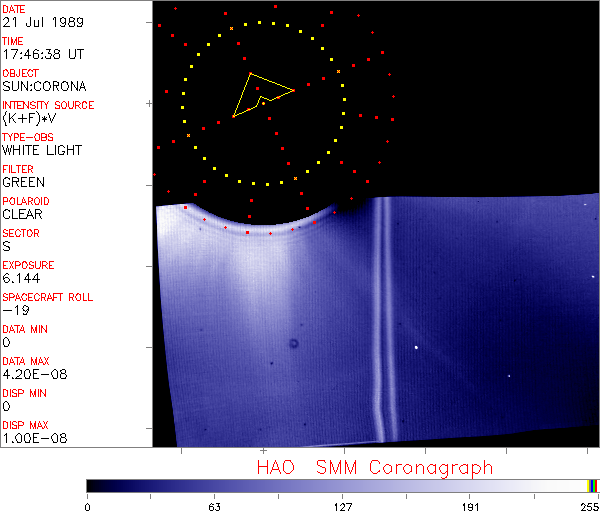Select the 1.00E-08 value

click(35, 439)
